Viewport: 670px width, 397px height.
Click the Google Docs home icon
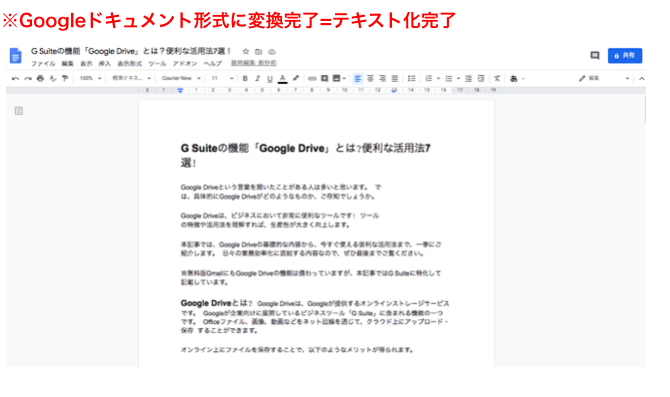pyautogui.click(x=16, y=56)
